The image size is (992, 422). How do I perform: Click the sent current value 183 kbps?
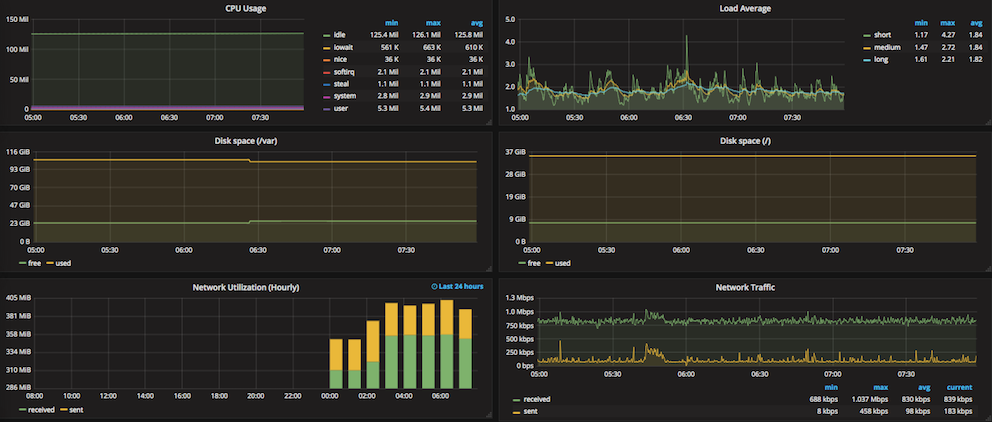click(x=958, y=411)
